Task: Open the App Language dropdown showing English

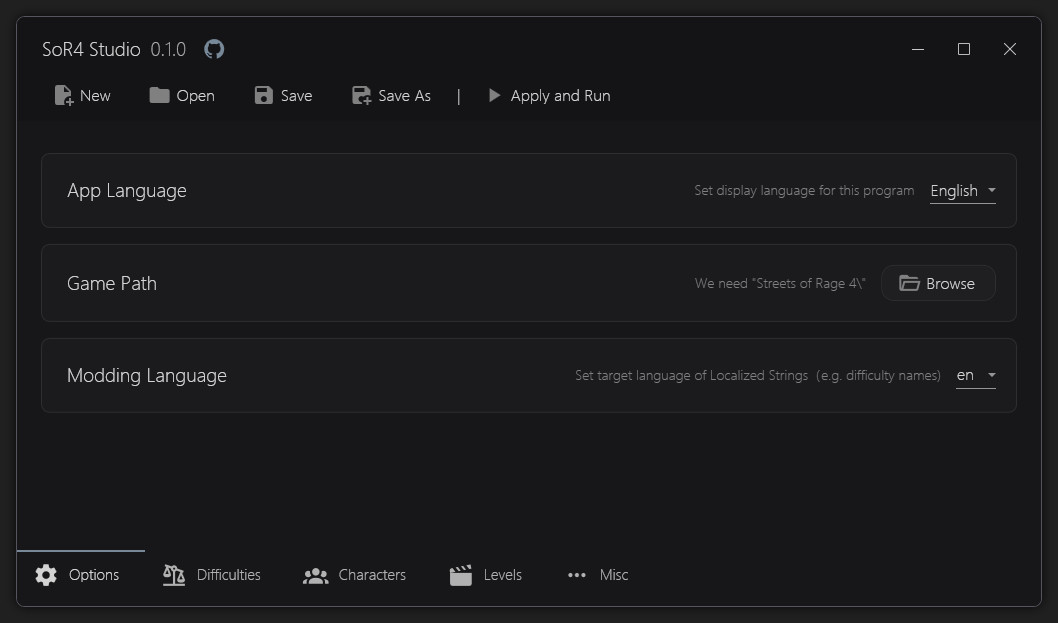Action: 962,190
